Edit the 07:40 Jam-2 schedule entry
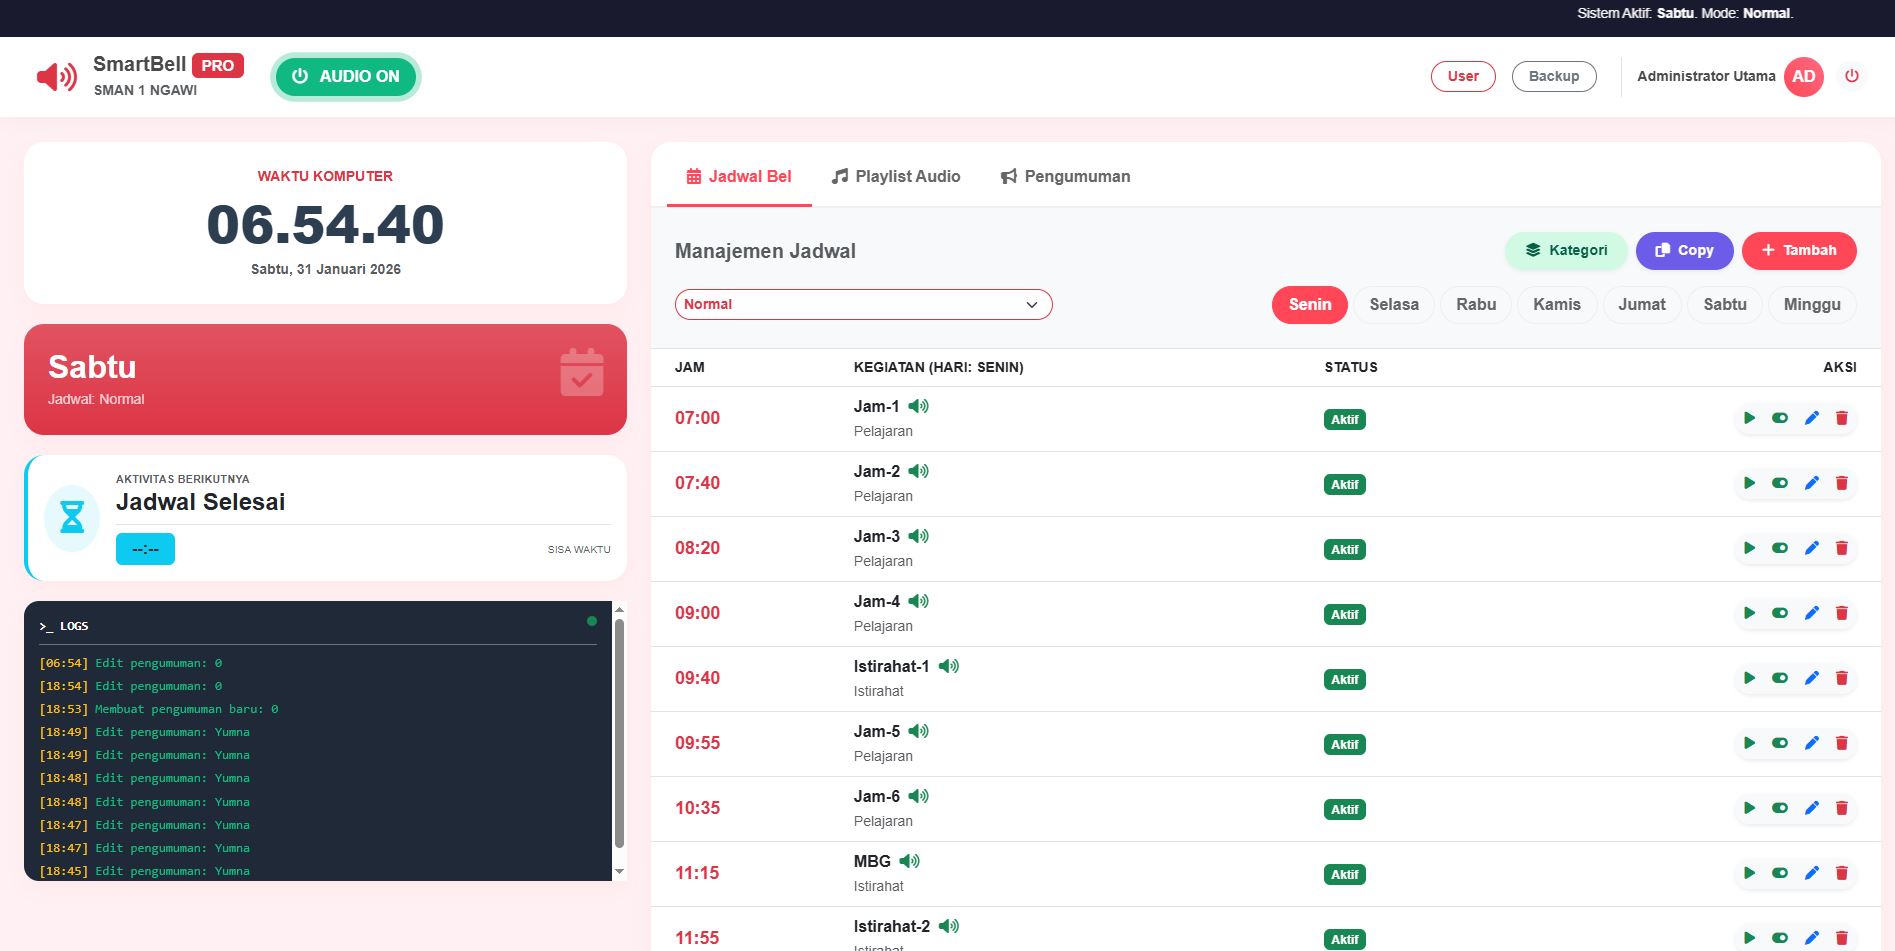Viewport: 1895px width, 951px height. pos(1811,483)
